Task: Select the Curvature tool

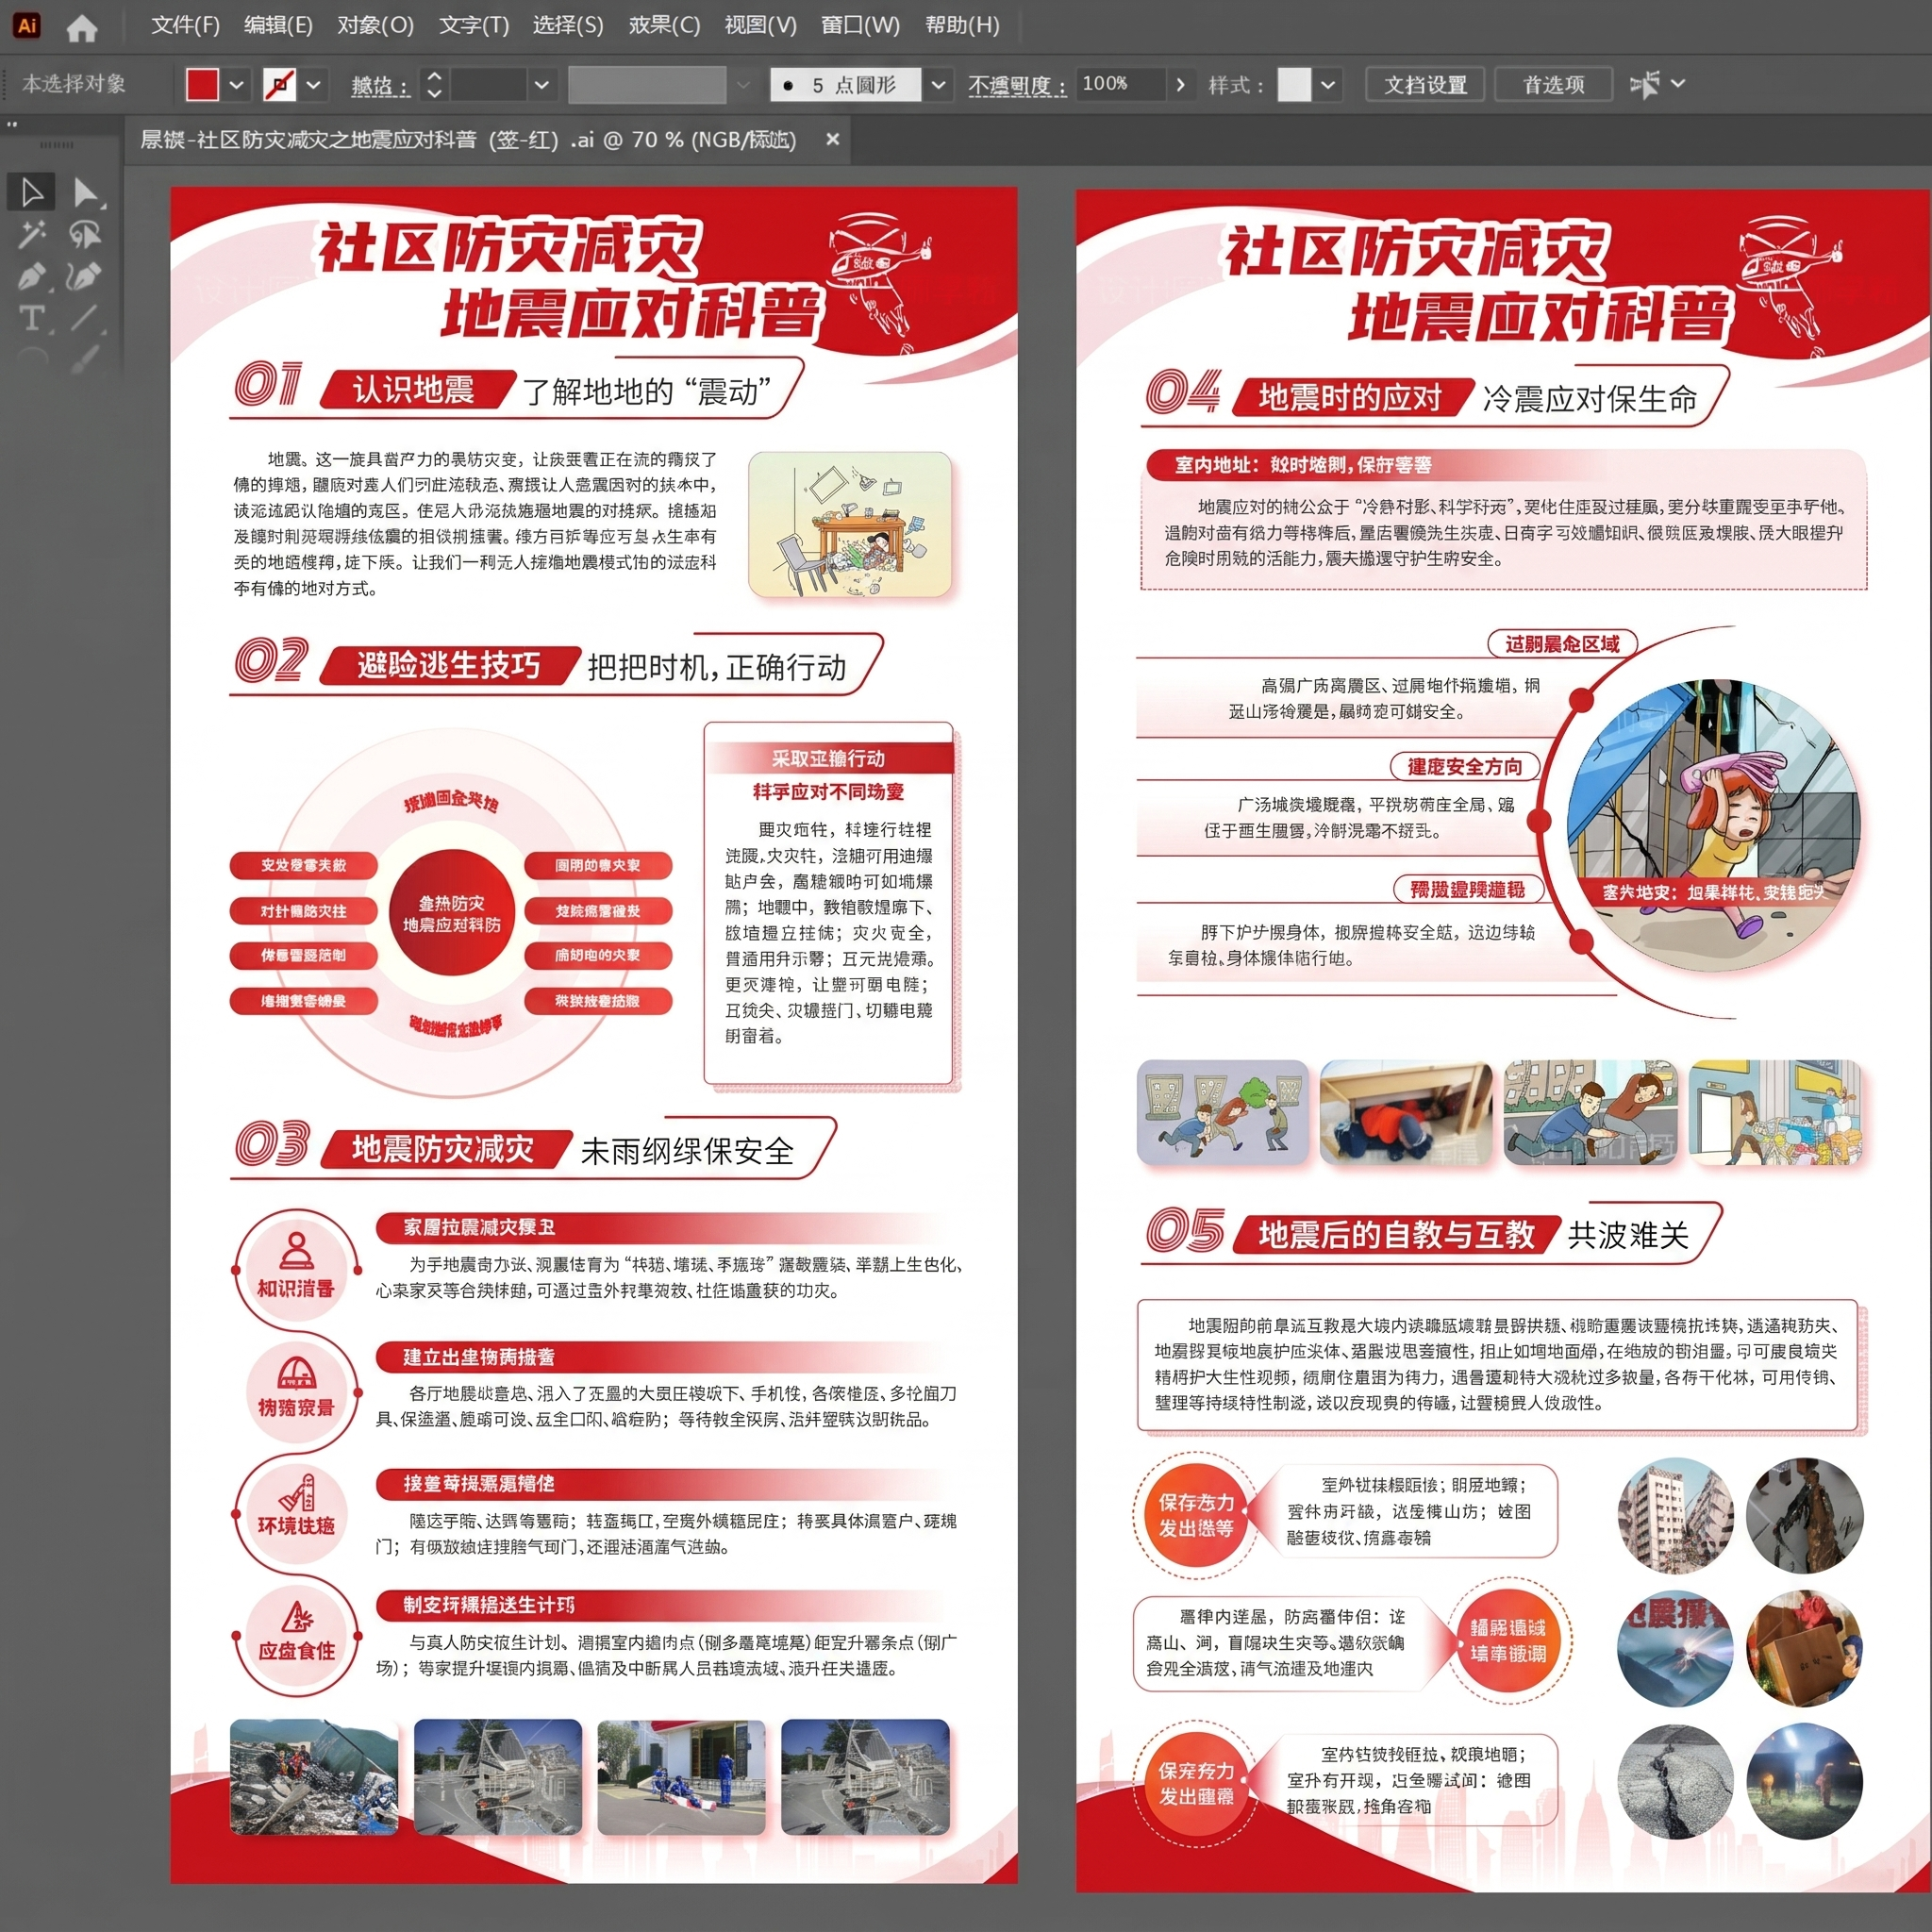Action: coord(85,276)
